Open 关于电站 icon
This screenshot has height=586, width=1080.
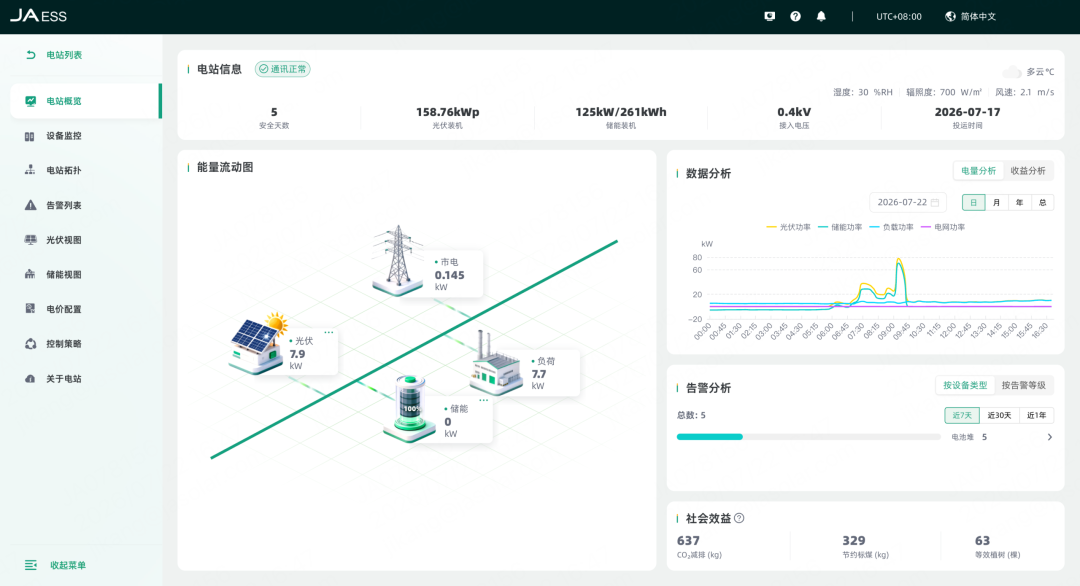coord(30,378)
